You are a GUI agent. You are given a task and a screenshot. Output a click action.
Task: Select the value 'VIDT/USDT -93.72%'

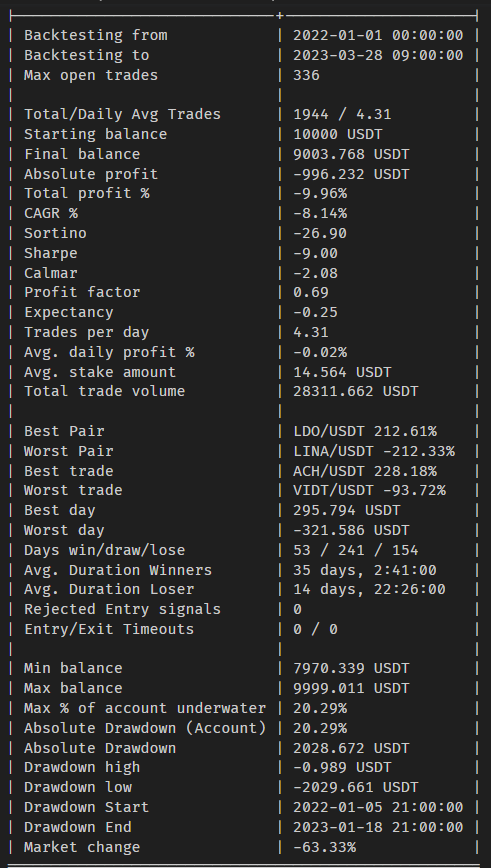[369, 490]
